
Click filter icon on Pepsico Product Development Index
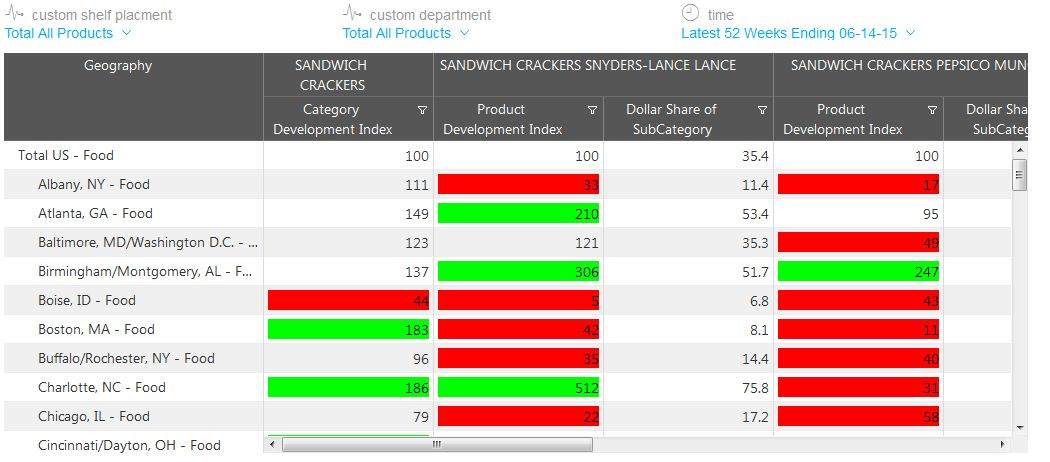932,110
